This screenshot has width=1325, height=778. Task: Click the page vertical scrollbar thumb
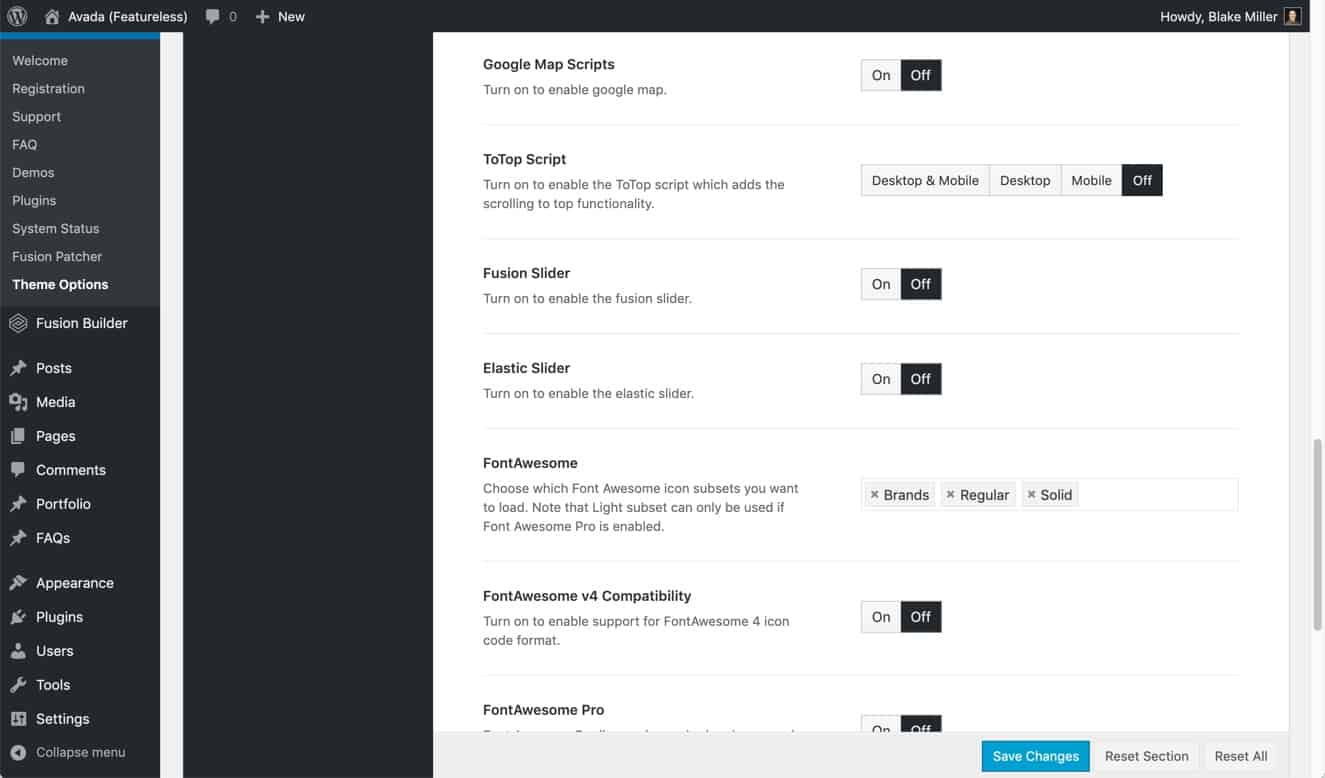tap(1317, 535)
